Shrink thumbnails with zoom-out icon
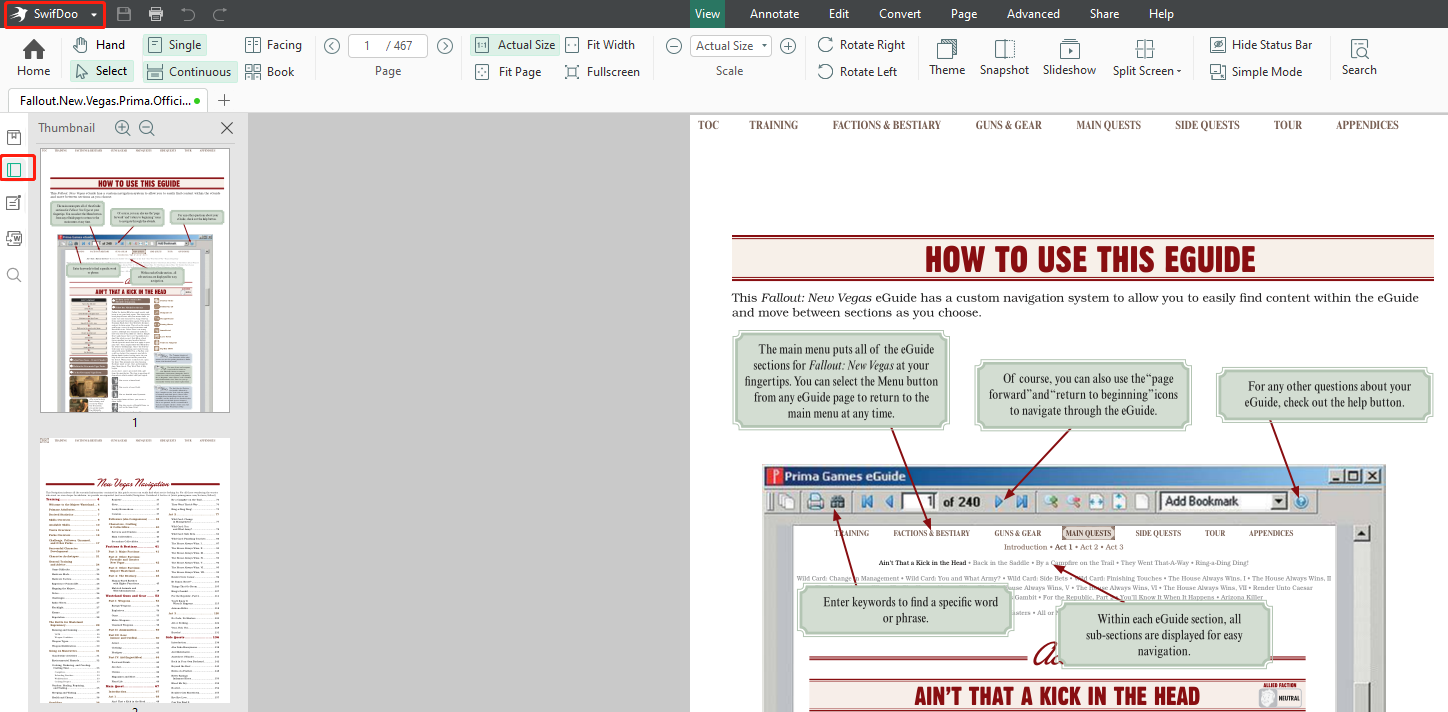Viewport: 1448px width, 712px height. point(147,128)
